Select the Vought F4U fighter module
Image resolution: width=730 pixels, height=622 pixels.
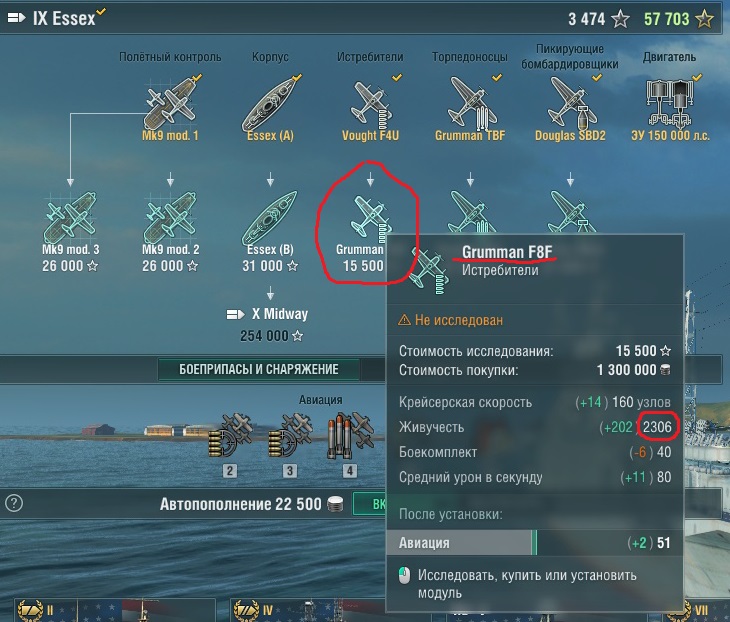coord(370,108)
